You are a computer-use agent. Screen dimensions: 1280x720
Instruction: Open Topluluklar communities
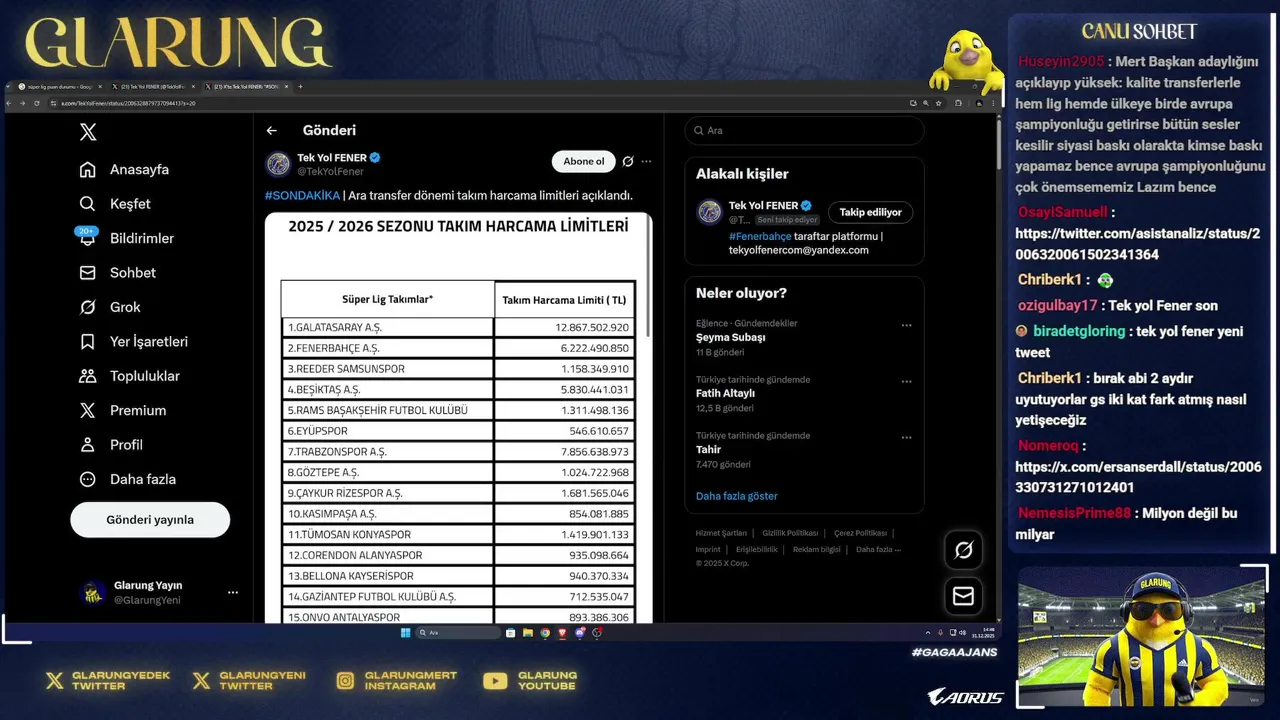click(129, 376)
